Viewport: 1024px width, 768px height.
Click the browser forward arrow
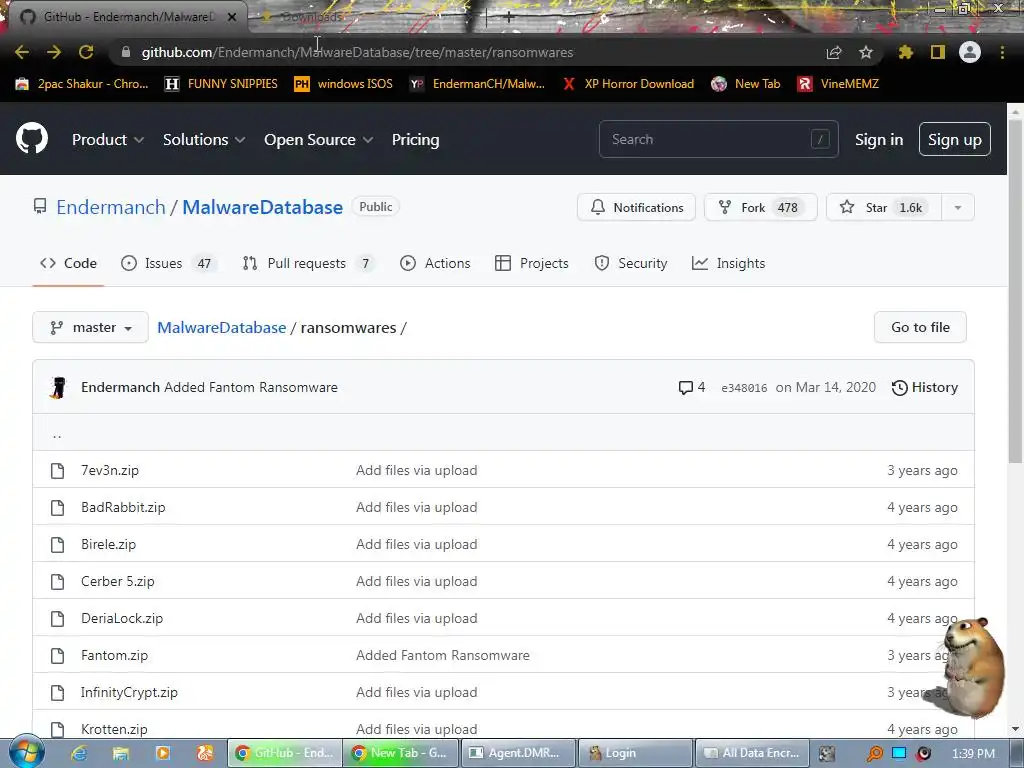[x=54, y=52]
